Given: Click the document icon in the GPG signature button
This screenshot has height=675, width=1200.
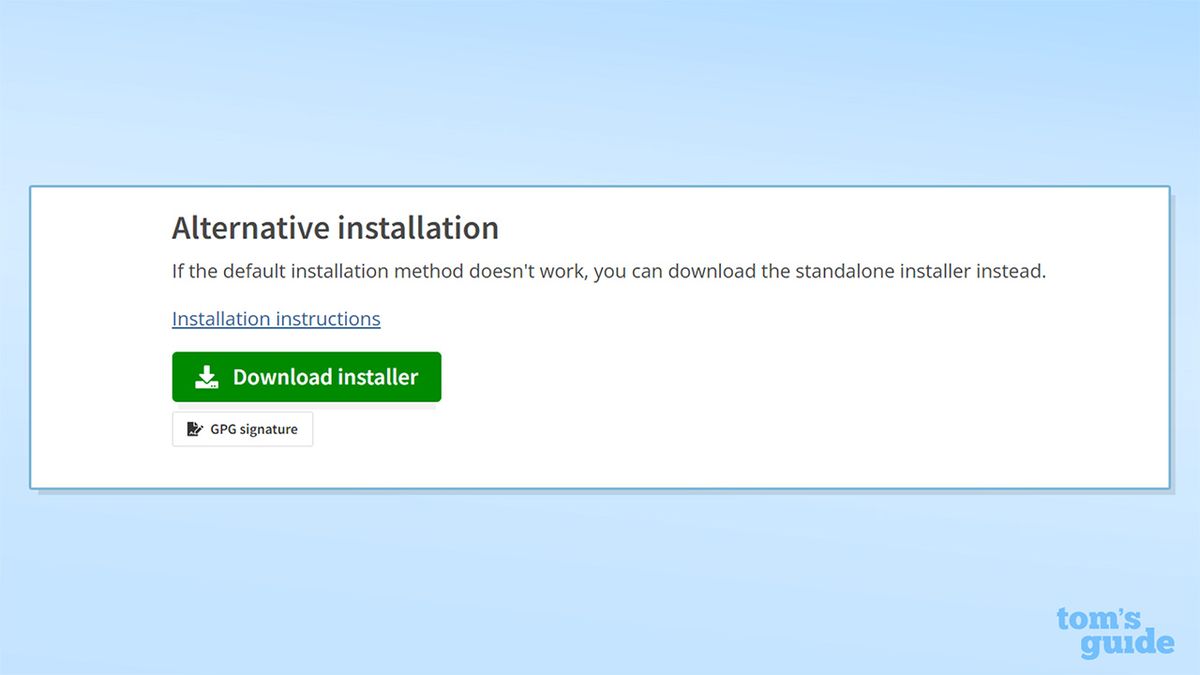Looking at the screenshot, I should click(x=193, y=429).
